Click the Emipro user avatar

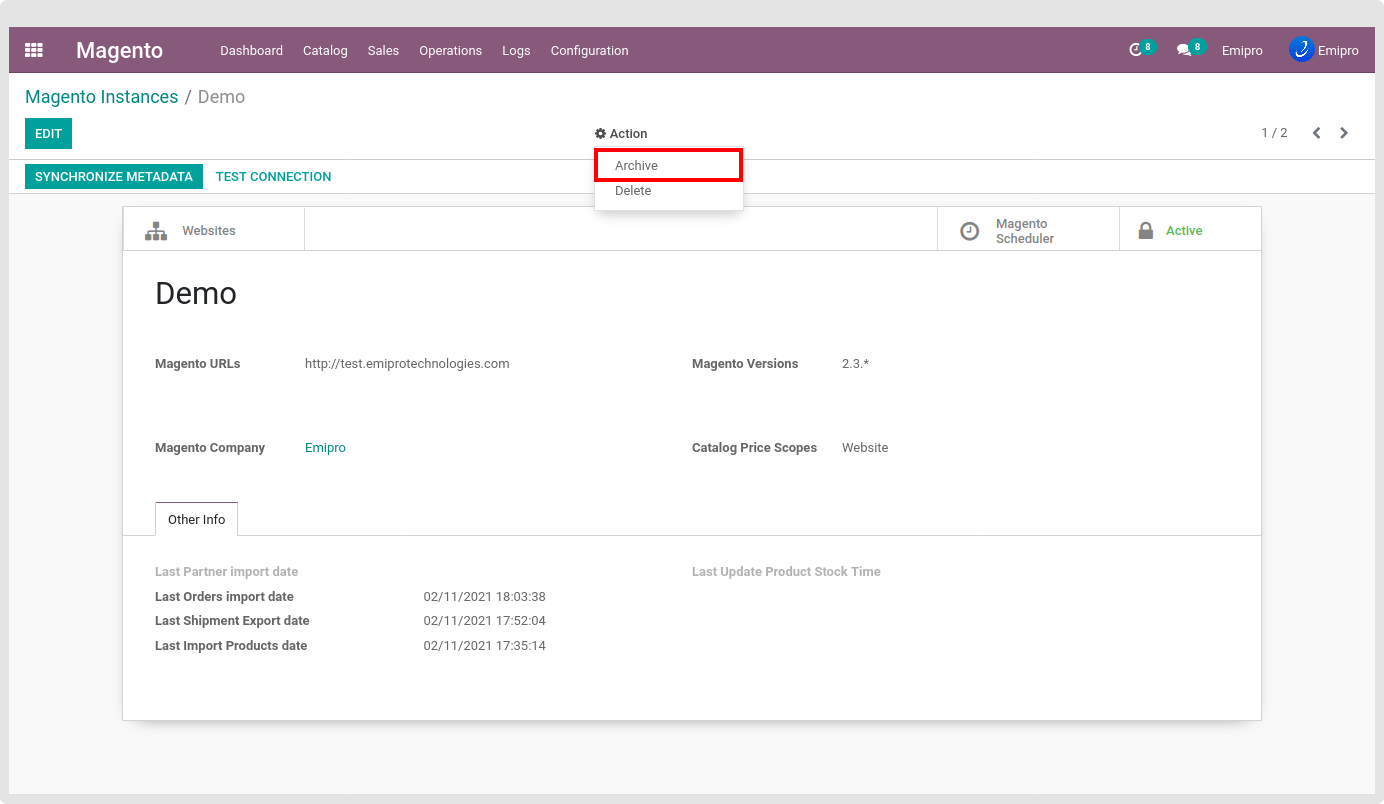coord(1301,49)
